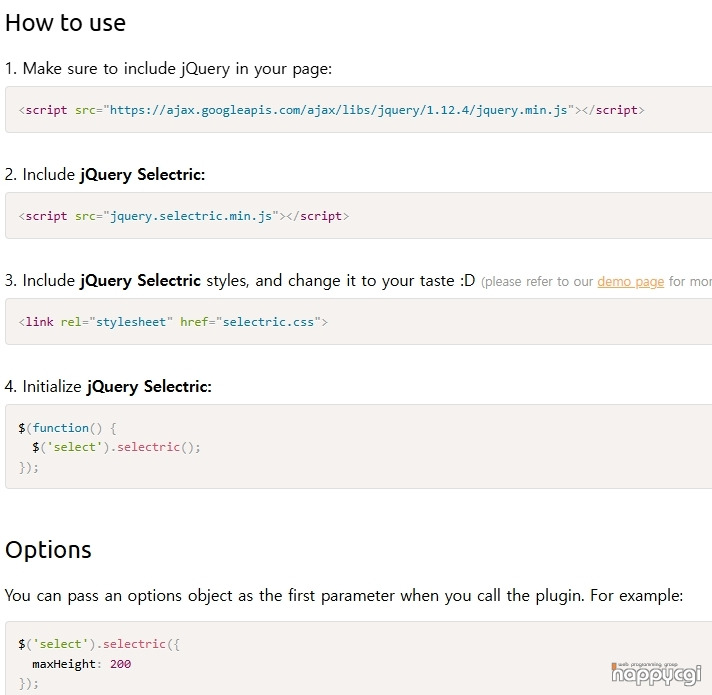Click step 2 'Include jQuery Selectric:' text

point(104,175)
